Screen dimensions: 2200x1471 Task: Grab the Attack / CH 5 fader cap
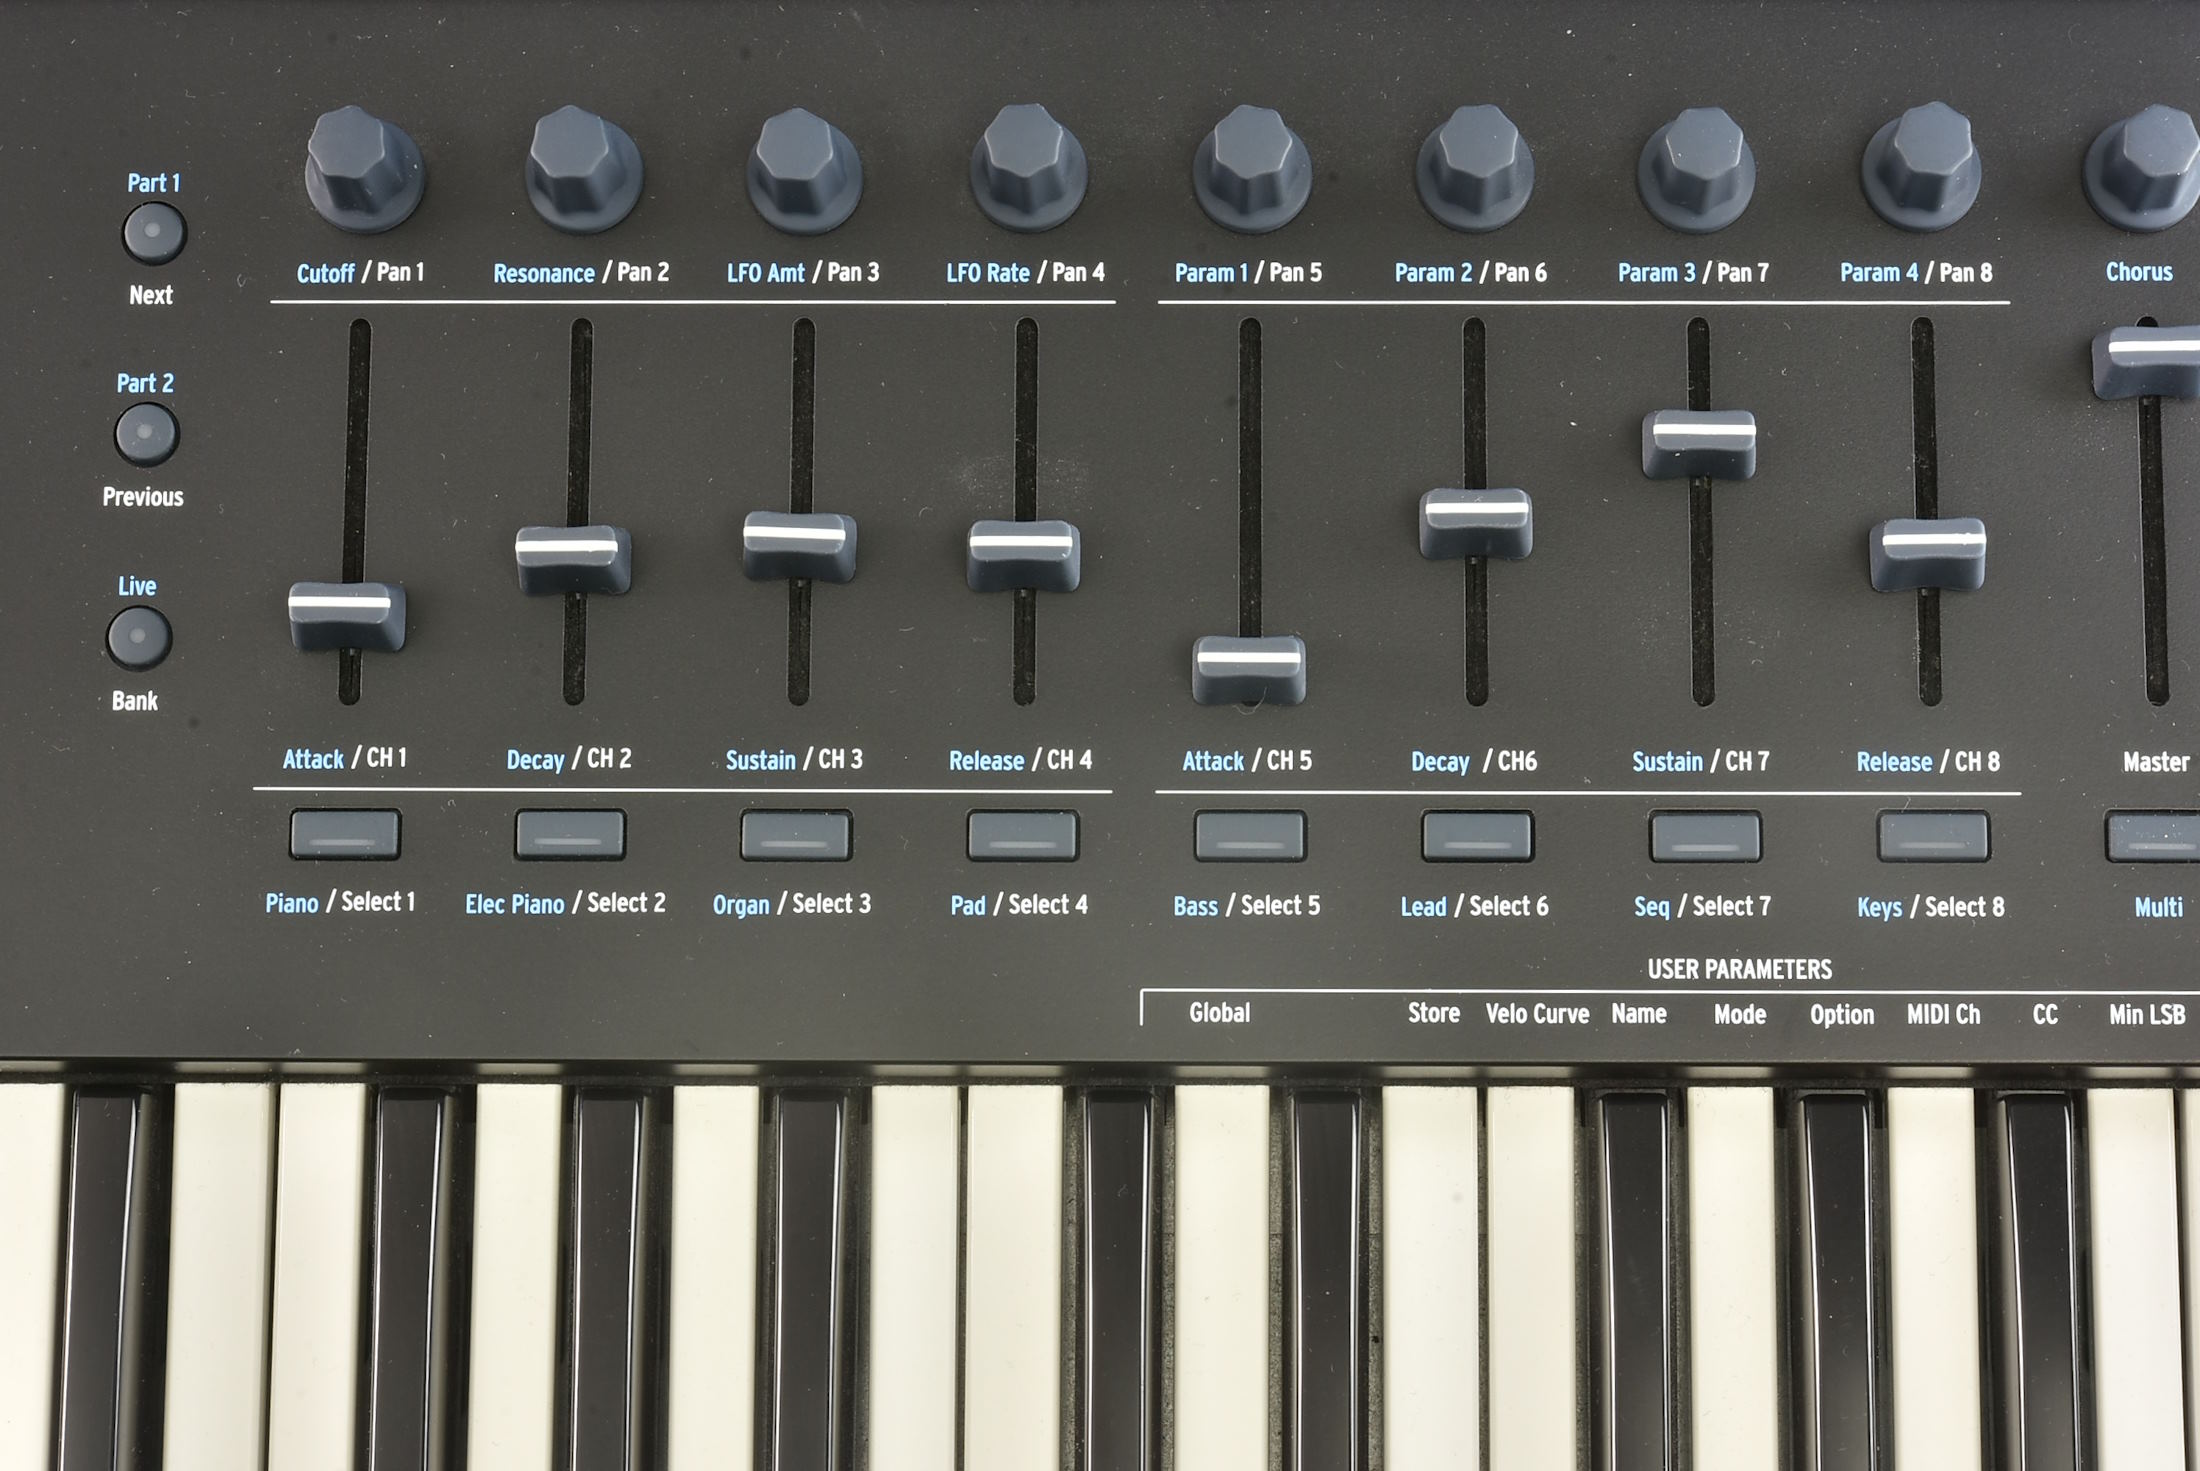pyautogui.click(x=1249, y=668)
